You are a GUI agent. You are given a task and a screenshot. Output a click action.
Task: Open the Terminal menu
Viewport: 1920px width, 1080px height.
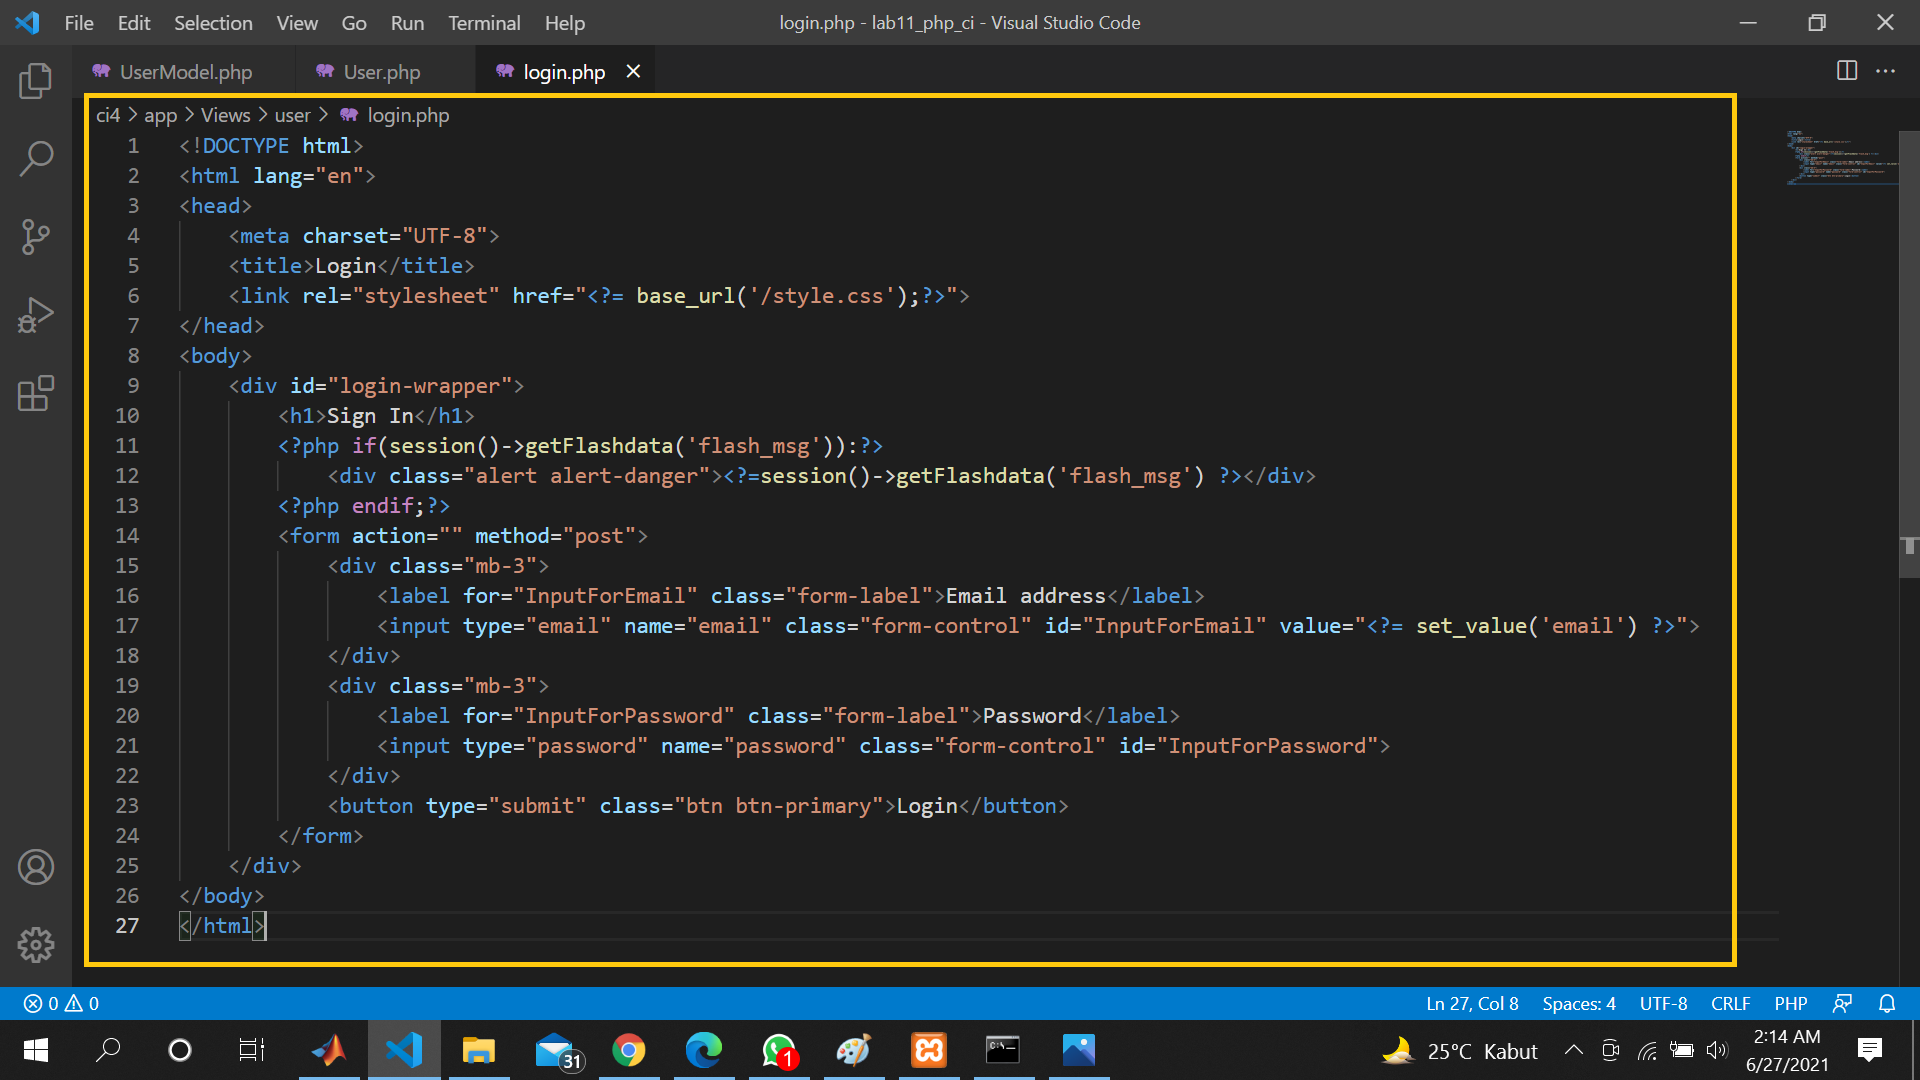[x=484, y=22]
